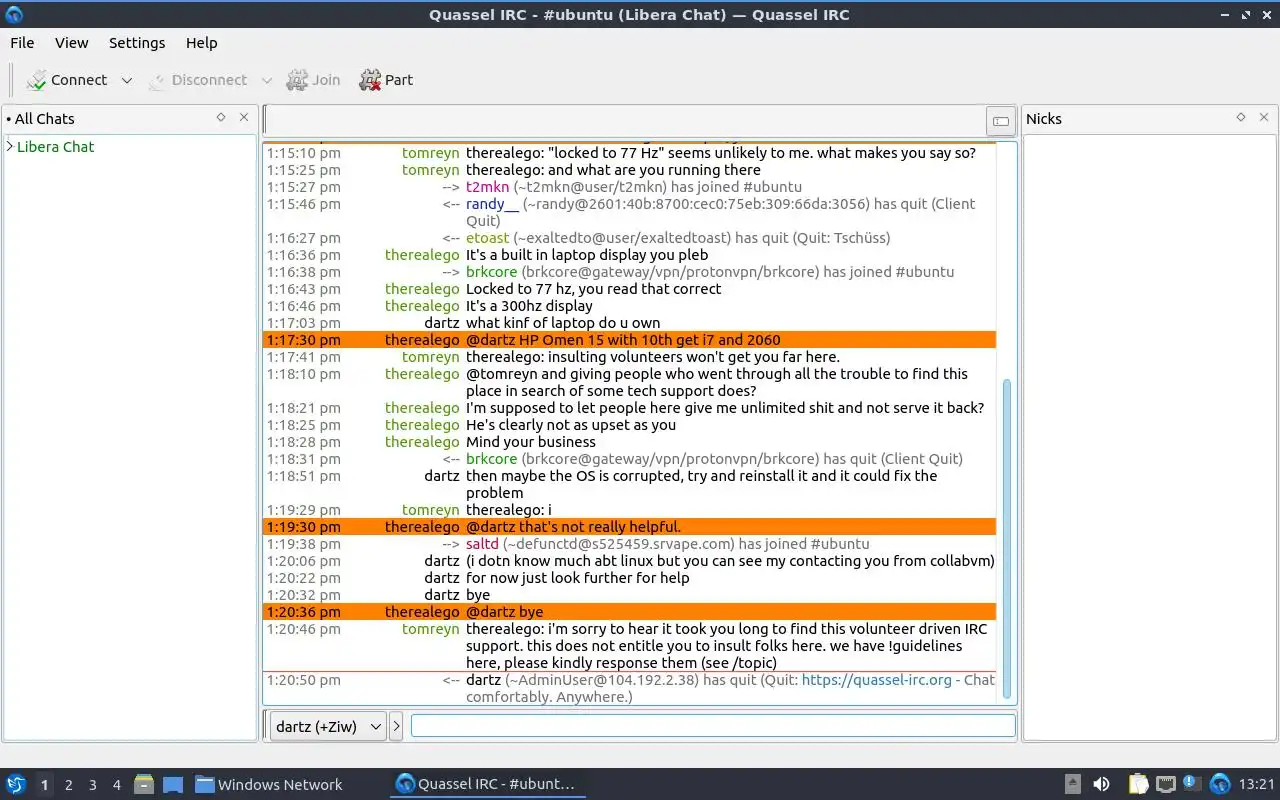Click Quassel IRC taskbar window button
The image size is (1280, 800).
click(487, 784)
